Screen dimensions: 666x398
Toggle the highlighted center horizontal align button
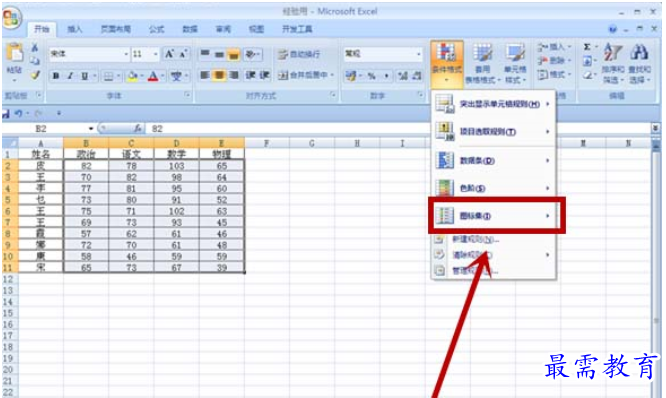tap(219, 75)
